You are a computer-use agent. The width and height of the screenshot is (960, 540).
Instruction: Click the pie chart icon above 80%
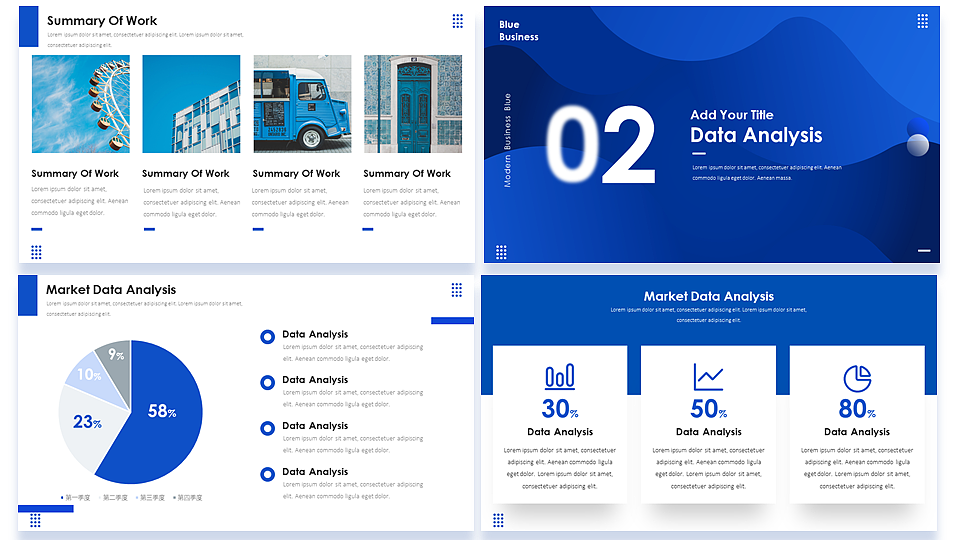click(857, 378)
